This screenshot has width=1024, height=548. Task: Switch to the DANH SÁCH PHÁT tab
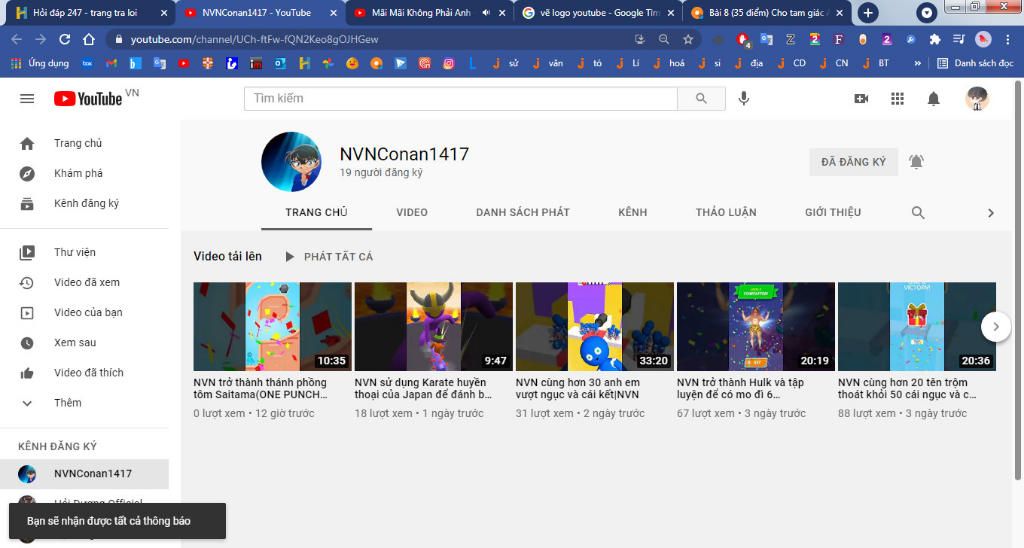(x=522, y=212)
